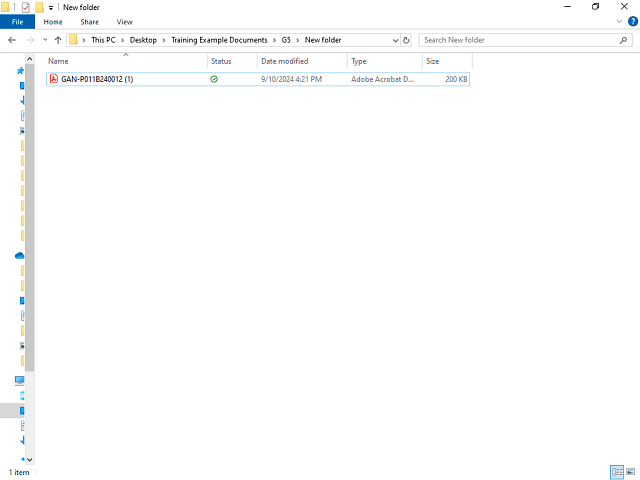Navigate to This PC in the breadcrumb
Screen dimensions: 640x480
[x=103, y=40]
